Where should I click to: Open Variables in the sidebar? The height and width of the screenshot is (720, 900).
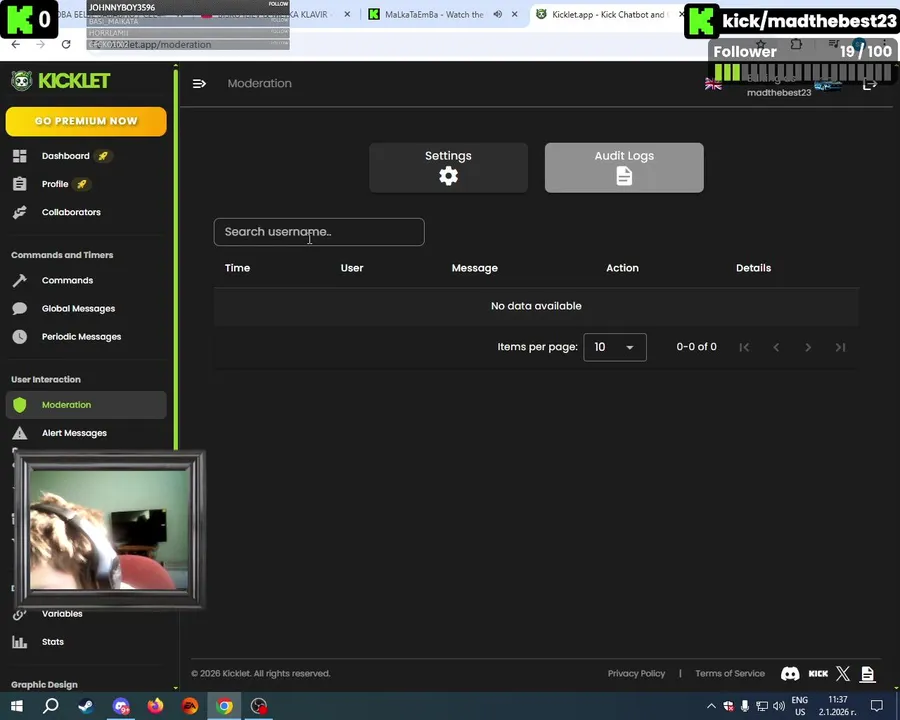pos(62,614)
